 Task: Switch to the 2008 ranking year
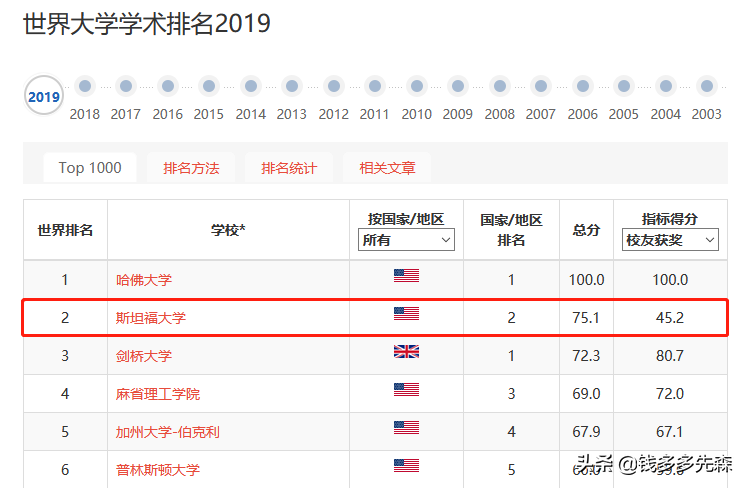[x=499, y=86]
